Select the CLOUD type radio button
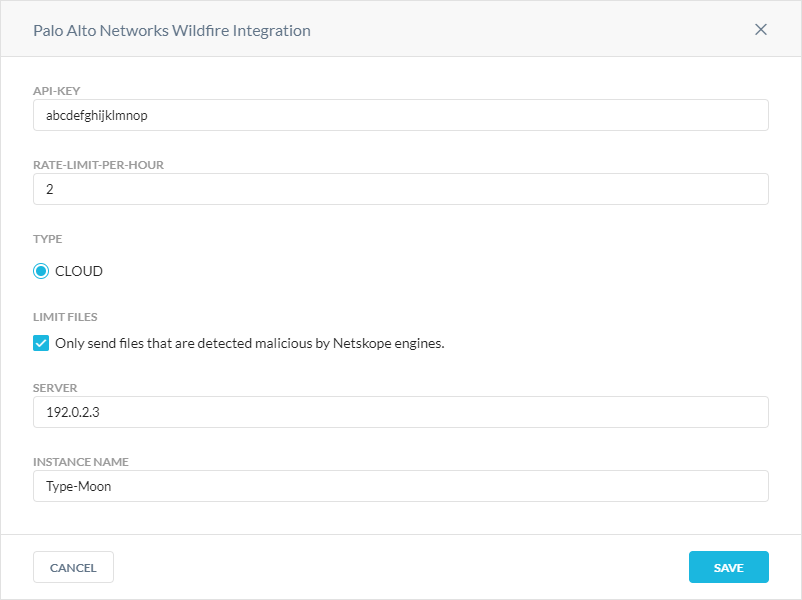Viewport: 802px width, 600px height. pyautogui.click(x=41, y=271)
